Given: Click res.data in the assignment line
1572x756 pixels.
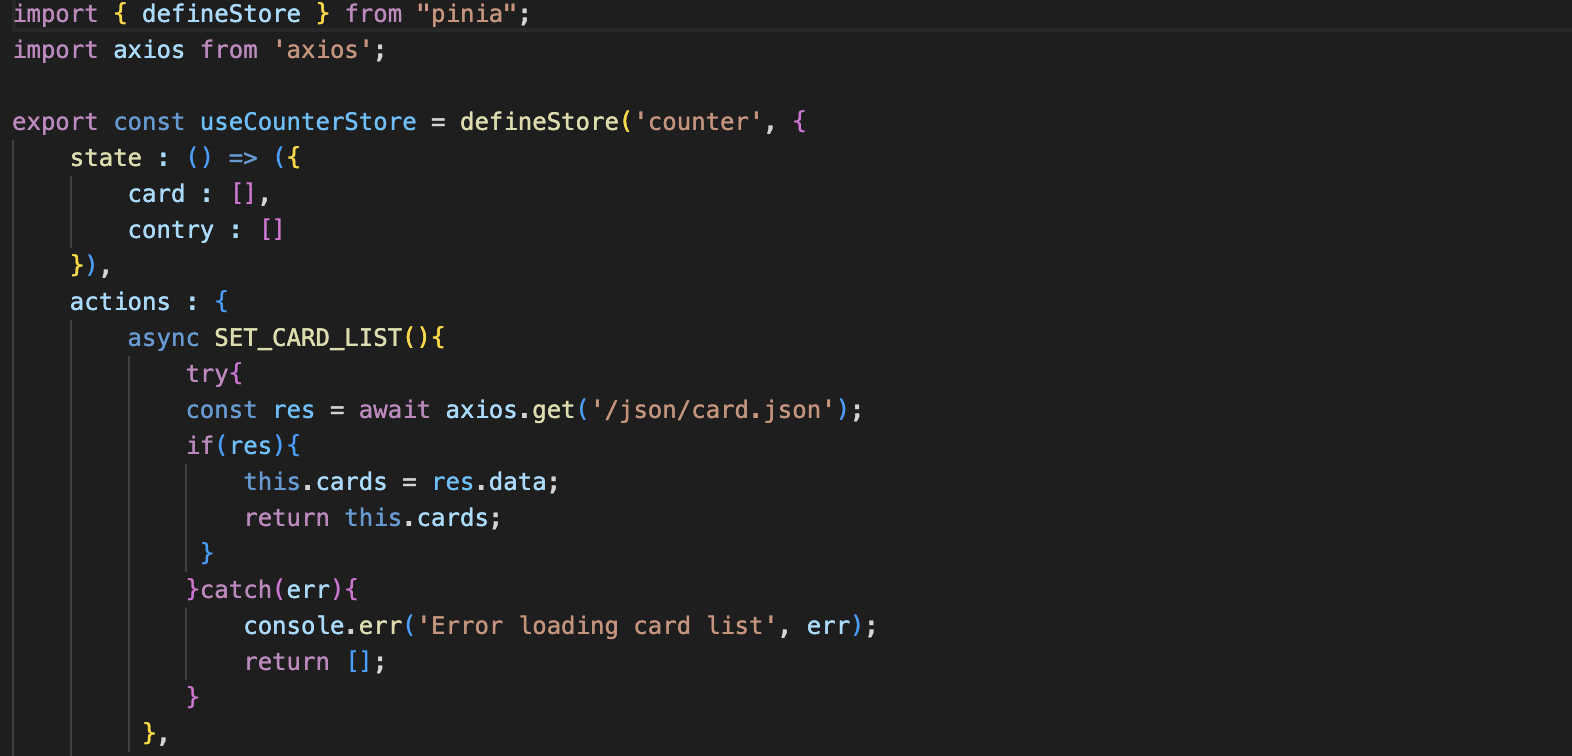Looking at the screenshot, I should (489, 482).
